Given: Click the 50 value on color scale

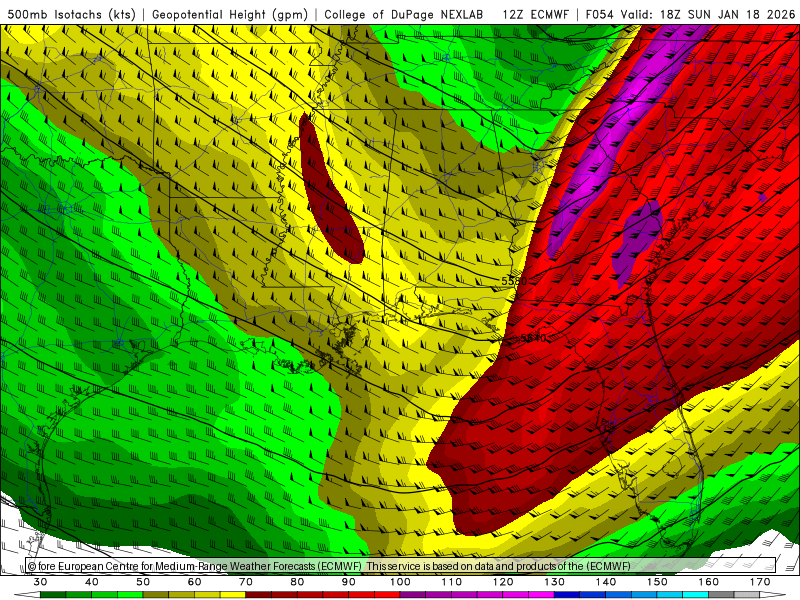Looking at the screenshot, I should point(143,582).
